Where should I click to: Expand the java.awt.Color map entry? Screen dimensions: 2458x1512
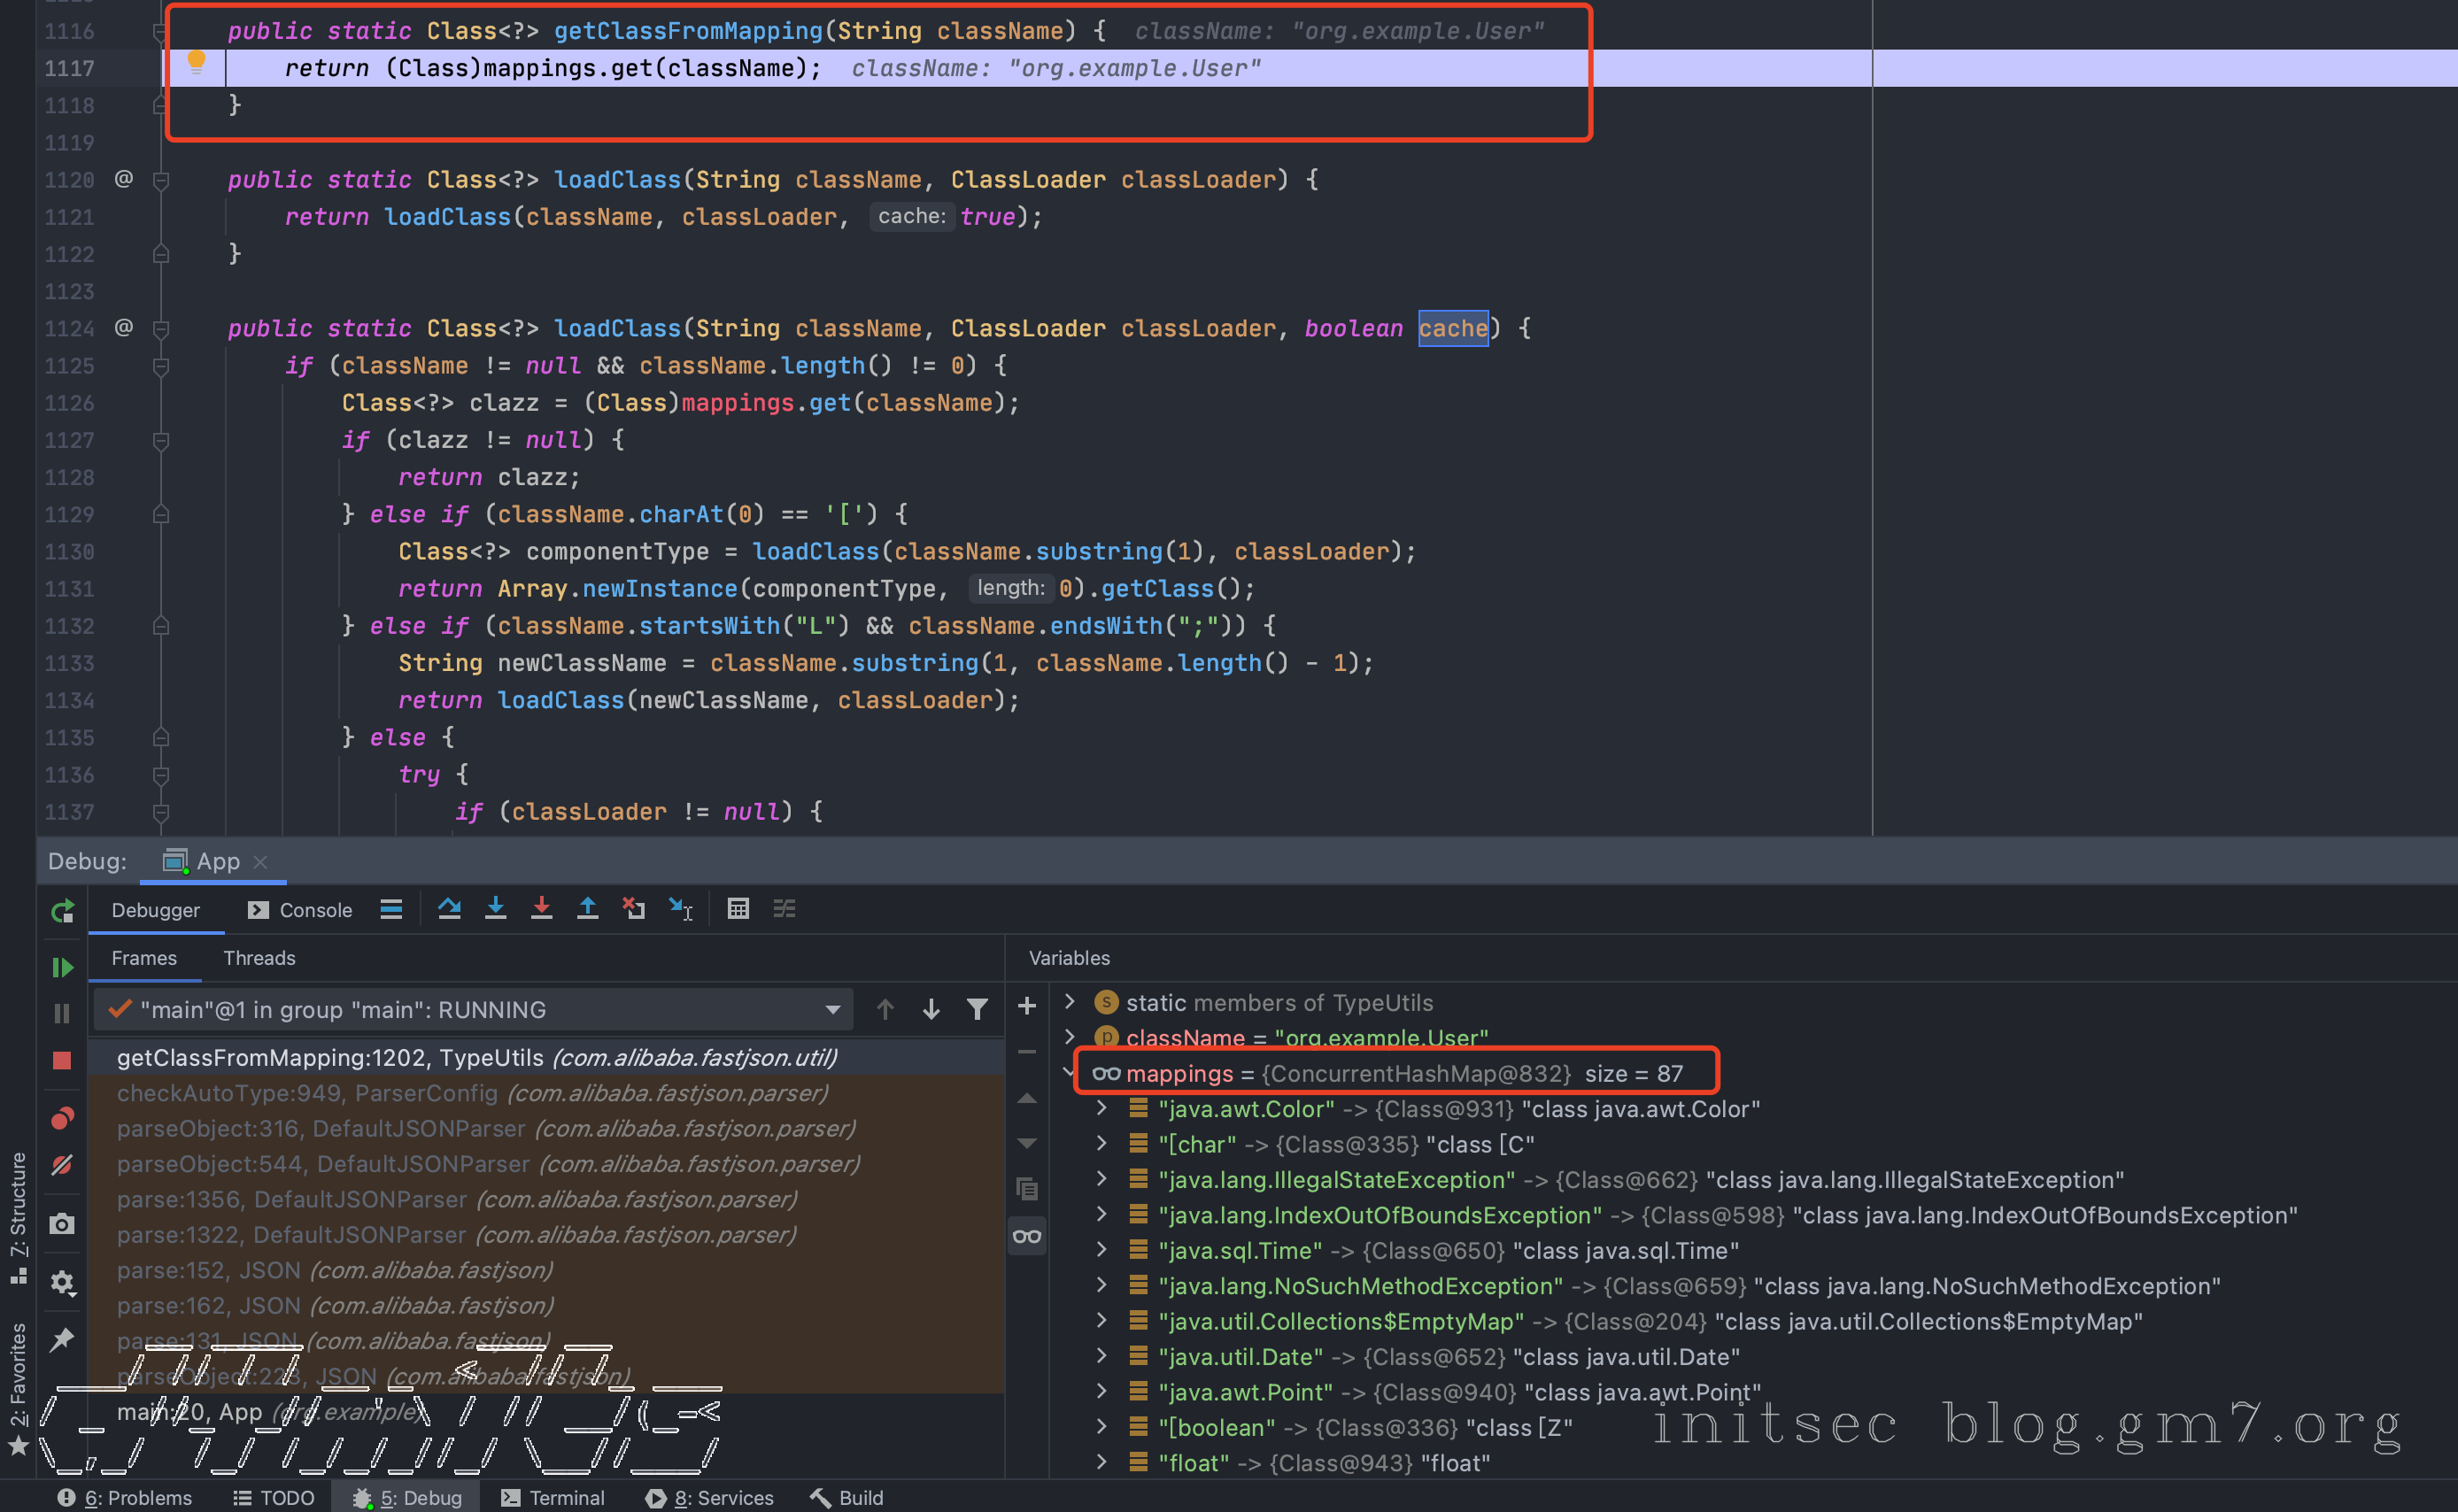(x=1101, y=1108)
